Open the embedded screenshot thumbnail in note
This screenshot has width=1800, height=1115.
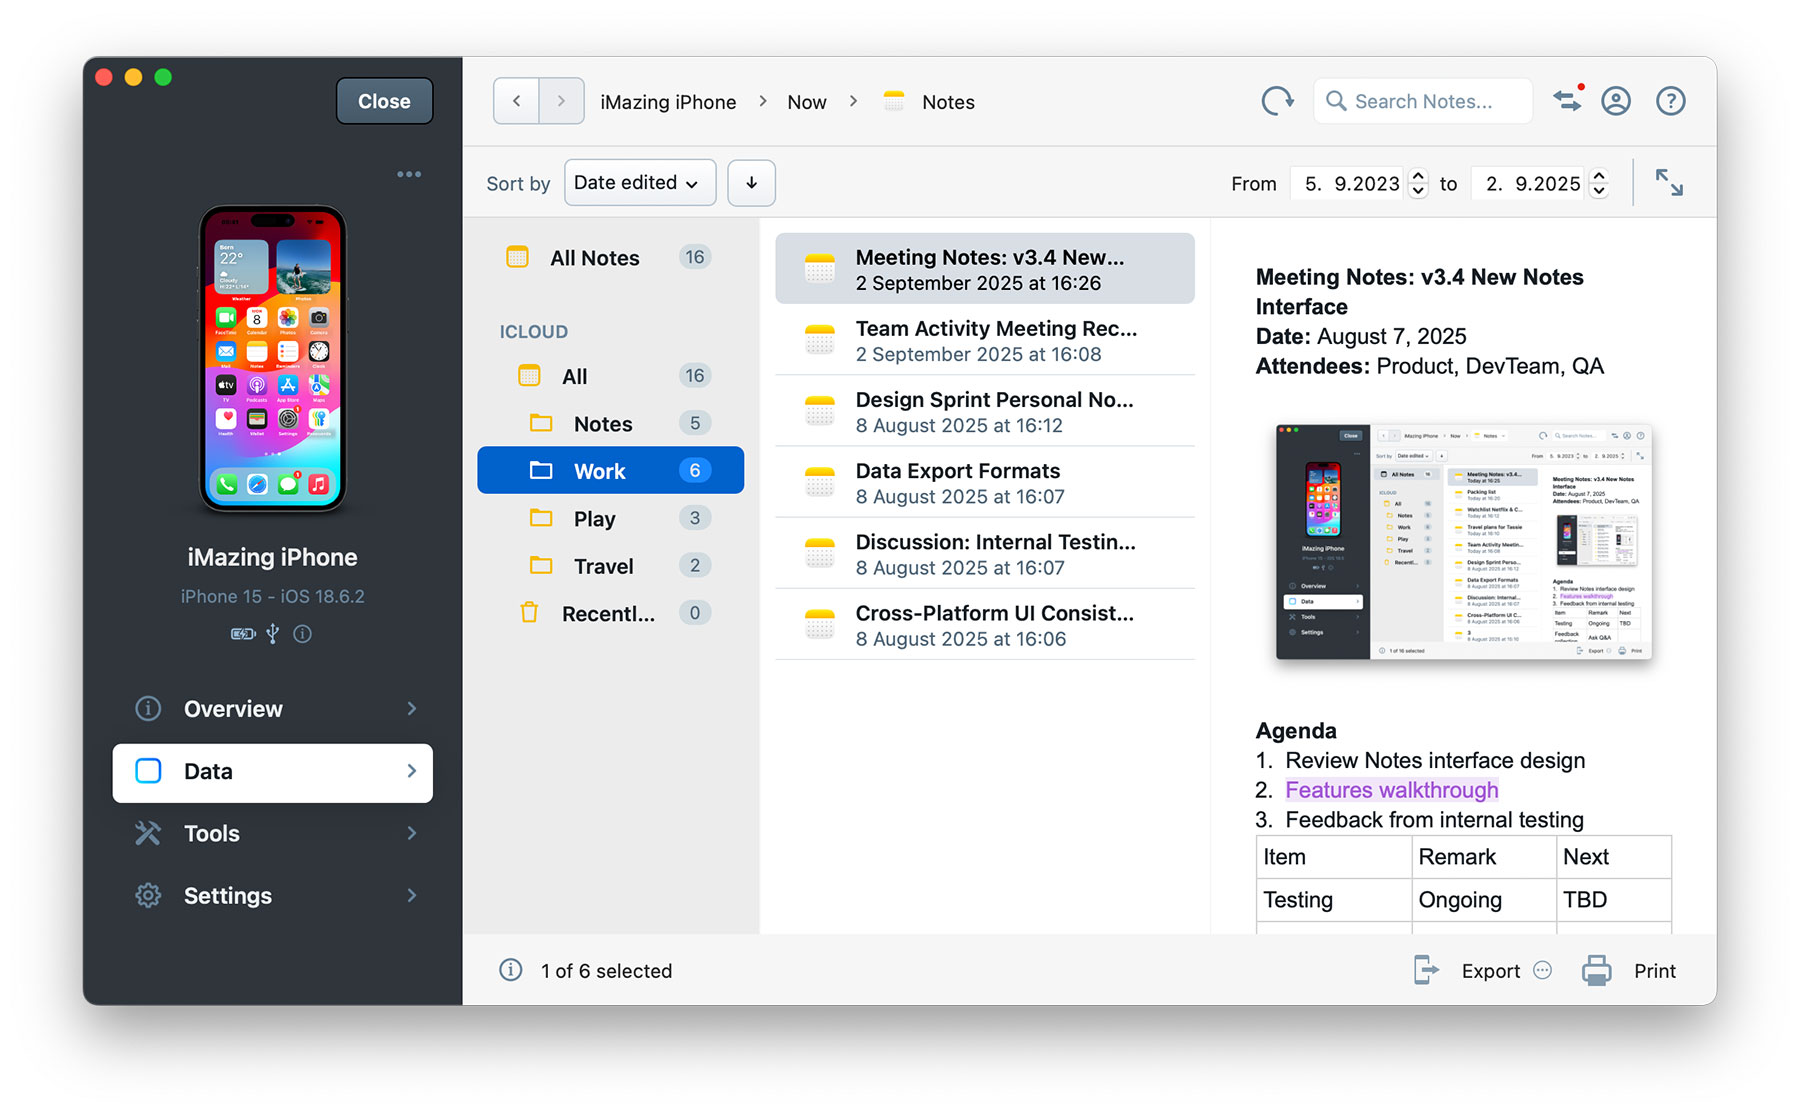1463,542
